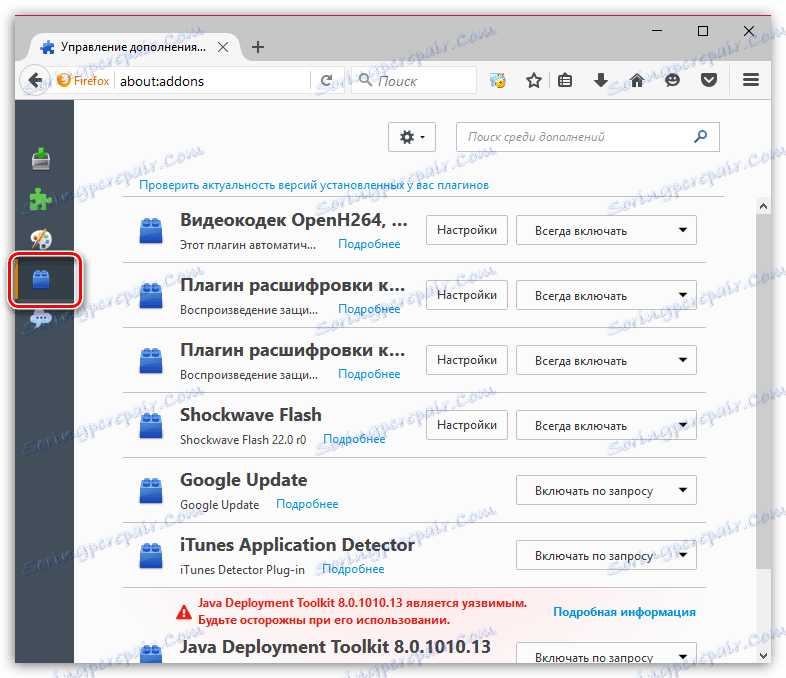786x678 pixels.
Task: Open the Downloads arrow icon
Action: point(601,80)
